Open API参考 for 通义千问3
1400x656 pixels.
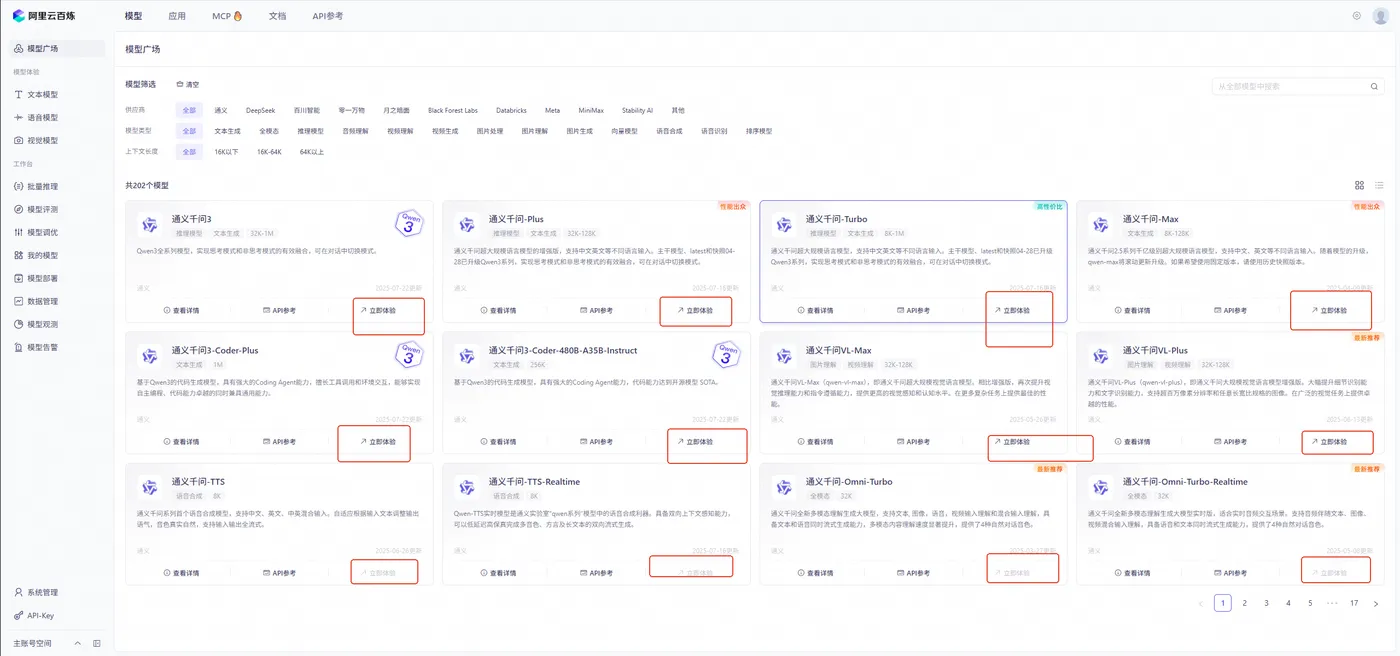pyautogui.click(x=279, y=310)
